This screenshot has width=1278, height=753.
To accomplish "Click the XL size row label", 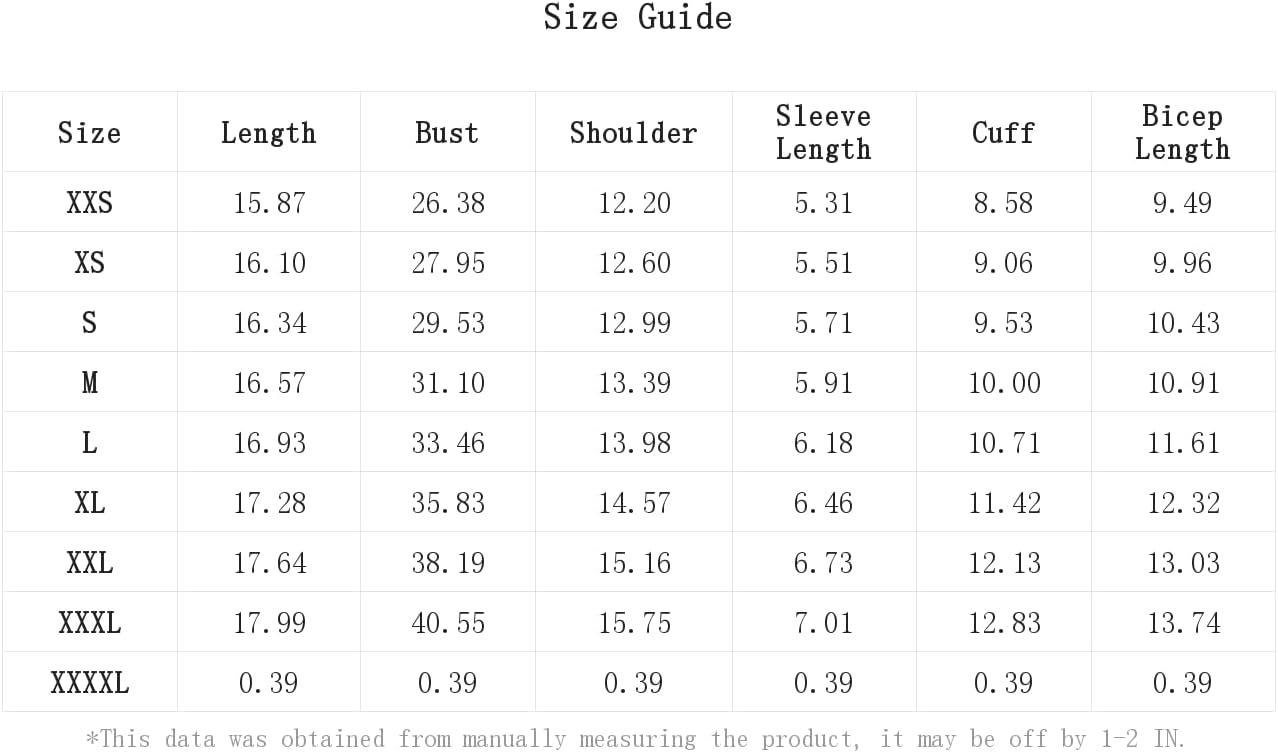I will pos(89,503).
